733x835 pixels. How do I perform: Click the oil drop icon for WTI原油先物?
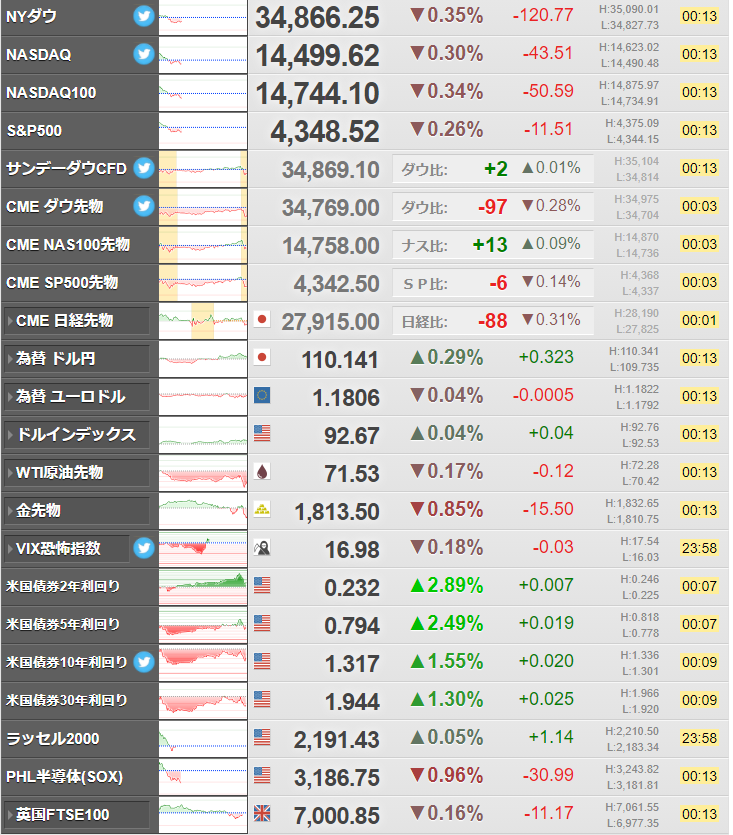(x=262, y=471)
